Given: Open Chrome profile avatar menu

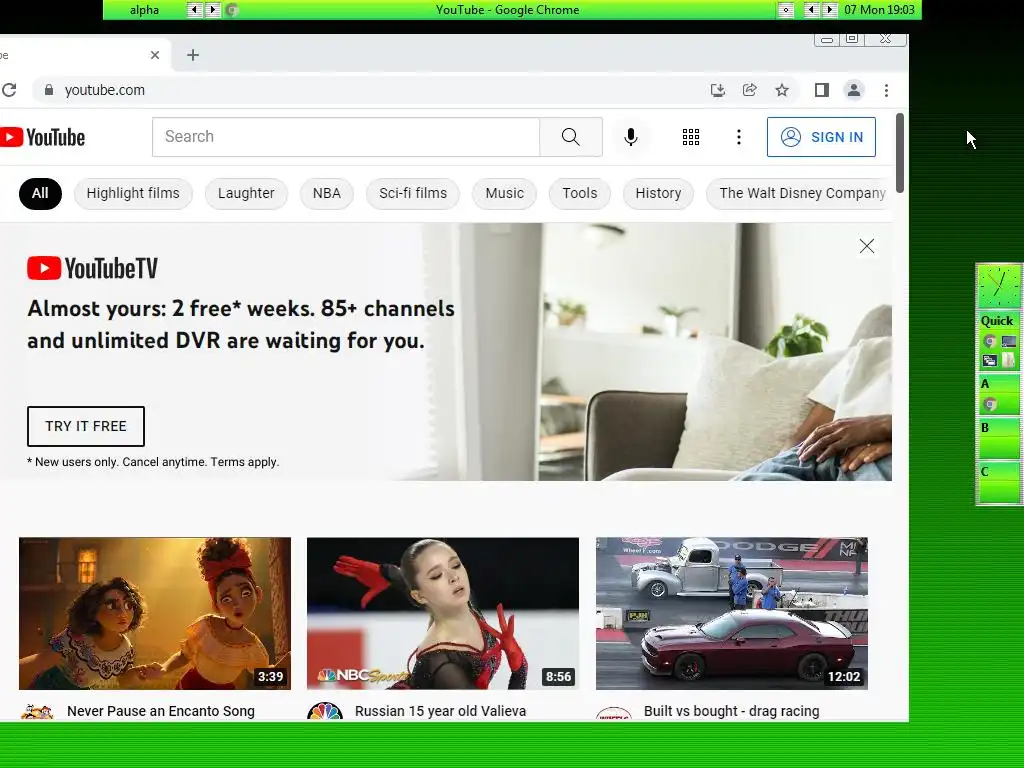Looking at the screenshot, I should tap(854, 90).
